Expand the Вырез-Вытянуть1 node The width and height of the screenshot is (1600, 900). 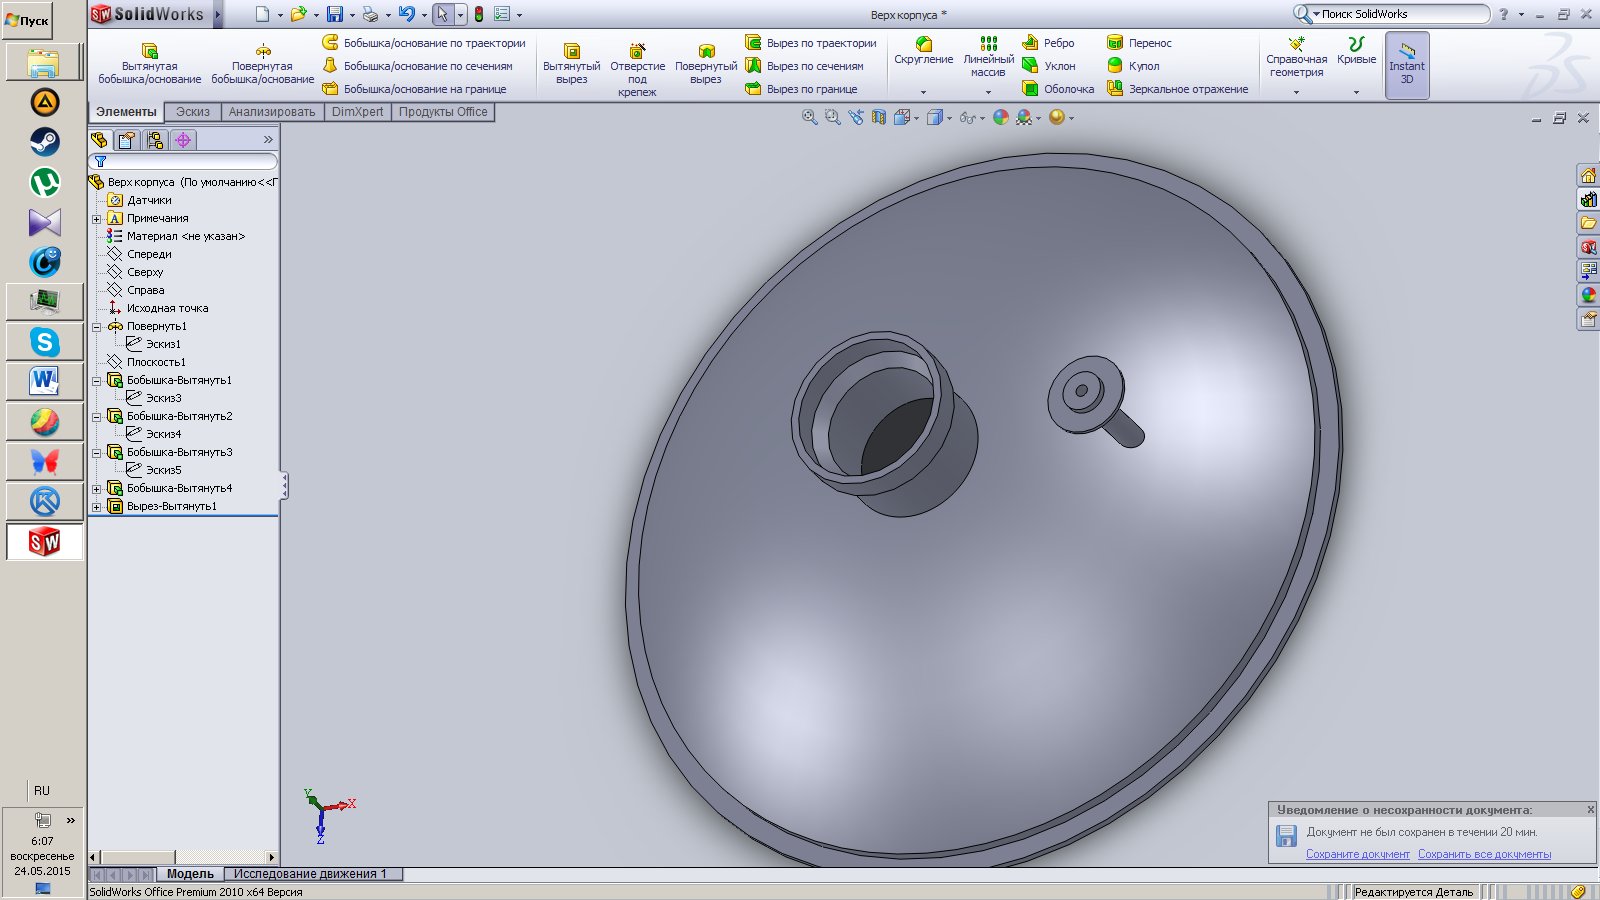pyautogui.click(x=97, y=507)
